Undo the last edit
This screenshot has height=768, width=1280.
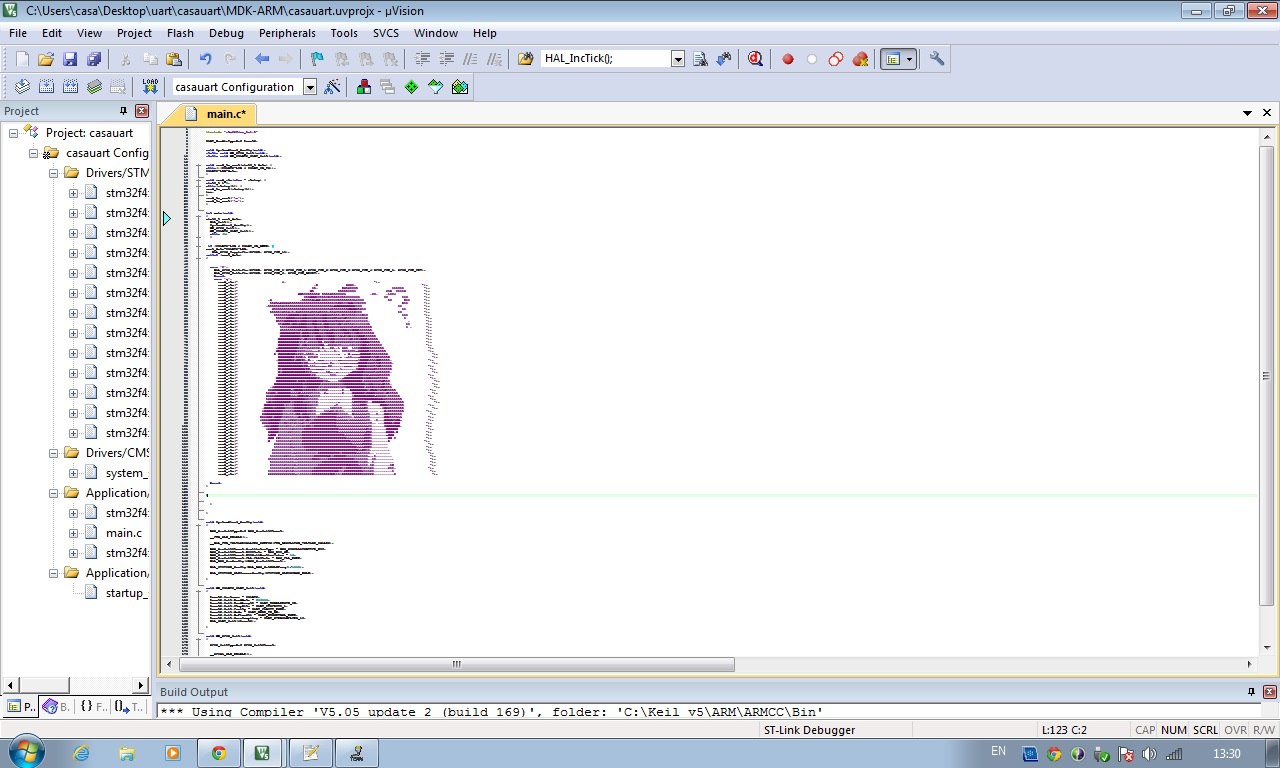205,59
